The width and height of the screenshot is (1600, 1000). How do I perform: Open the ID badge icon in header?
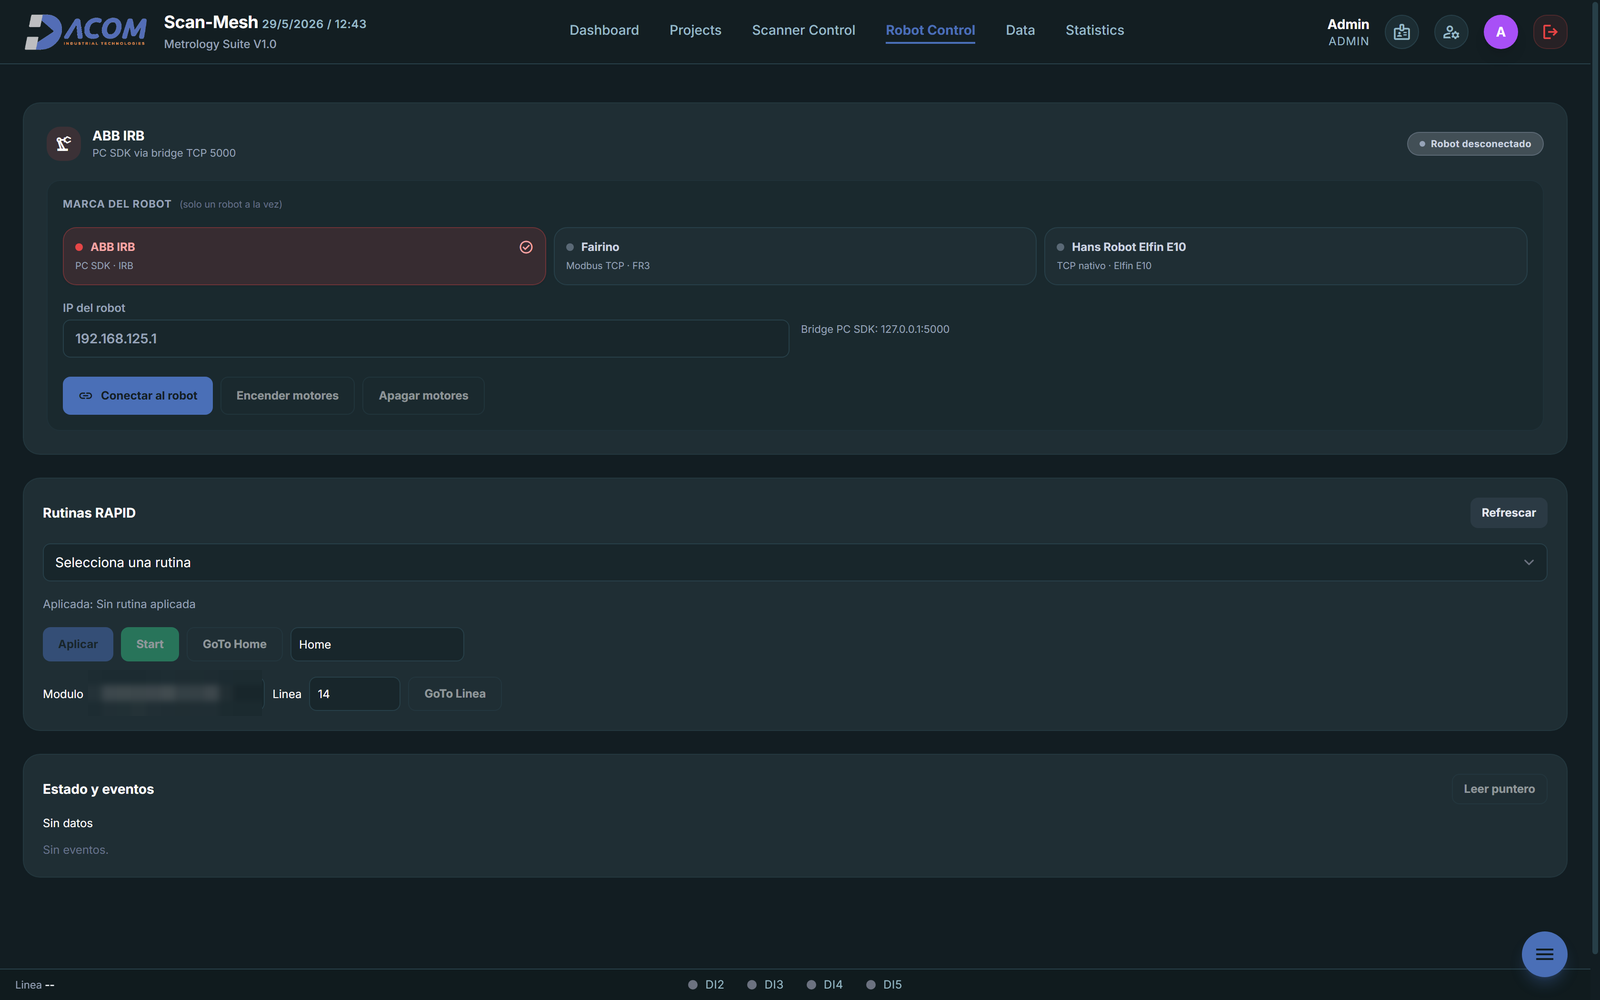[x=1402, y=32]
